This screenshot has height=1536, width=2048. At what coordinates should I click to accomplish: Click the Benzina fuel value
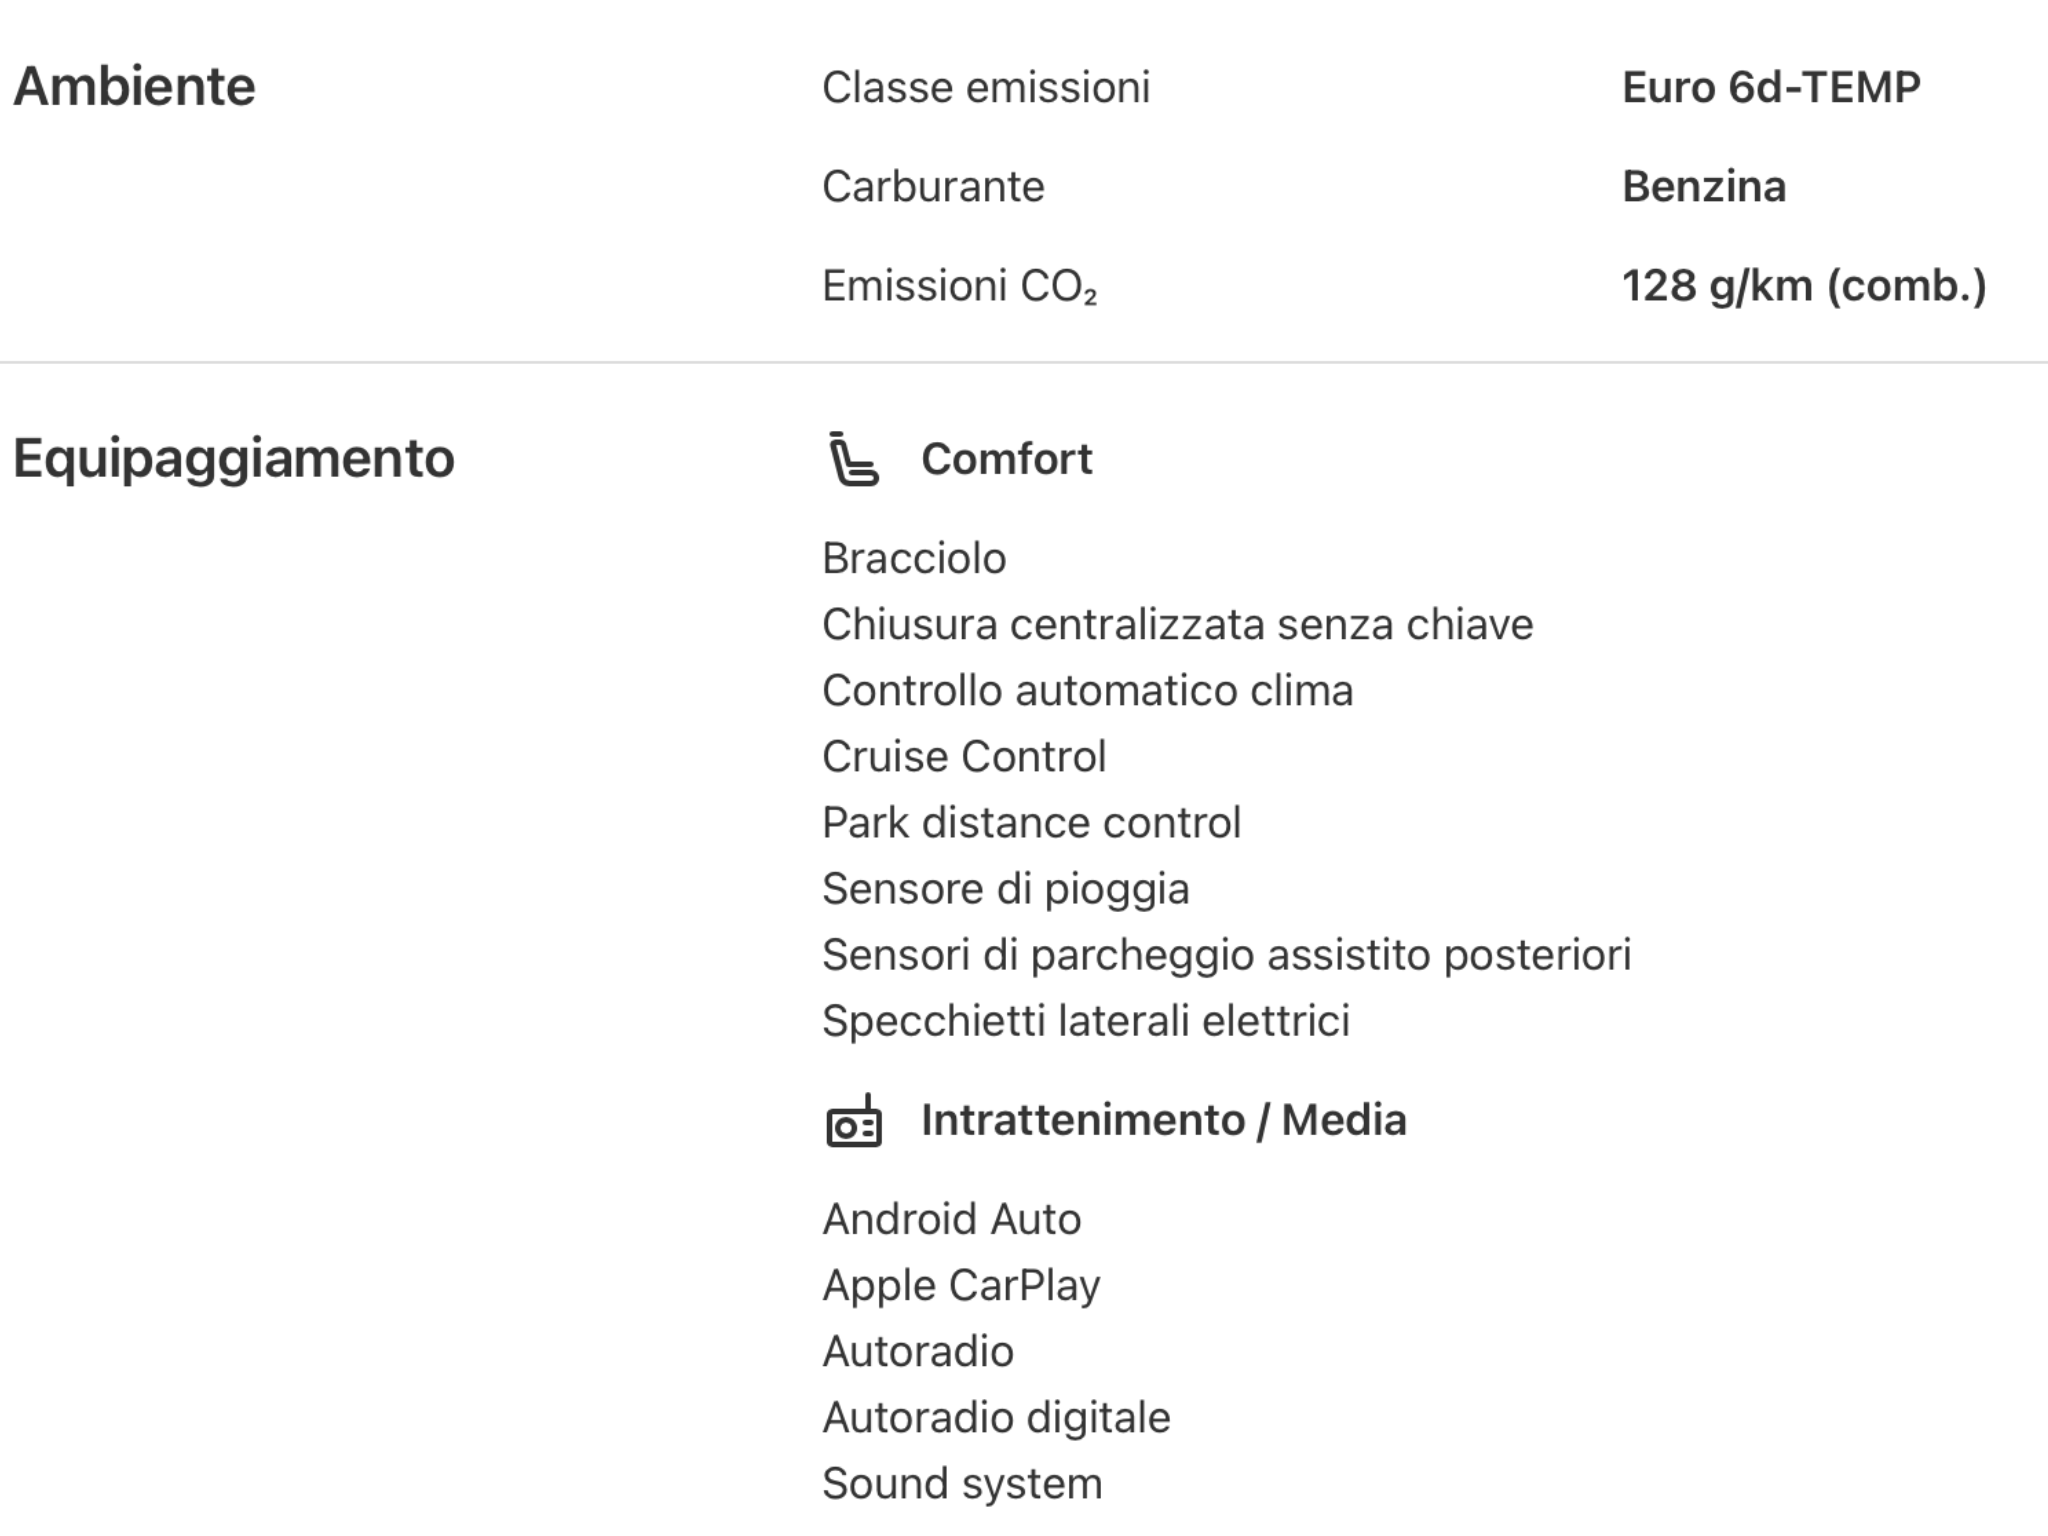coord(1703,187)
